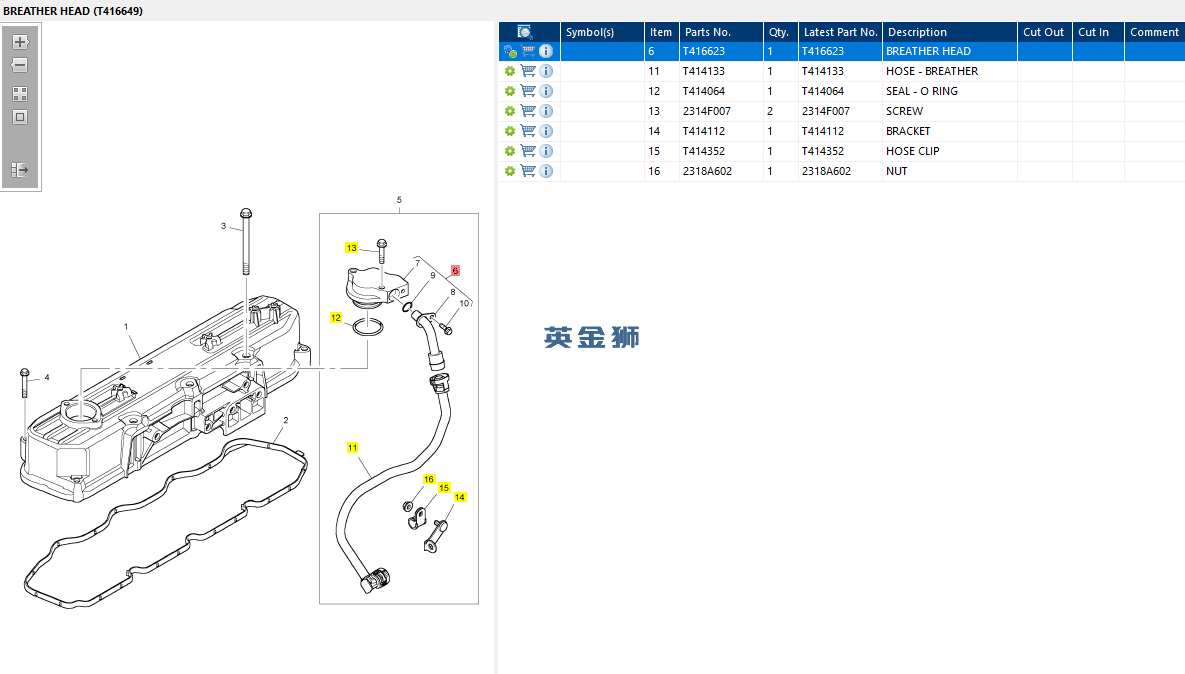
Task: Click callout number 3 by the long bolt
Action: [x=223, y=226]
